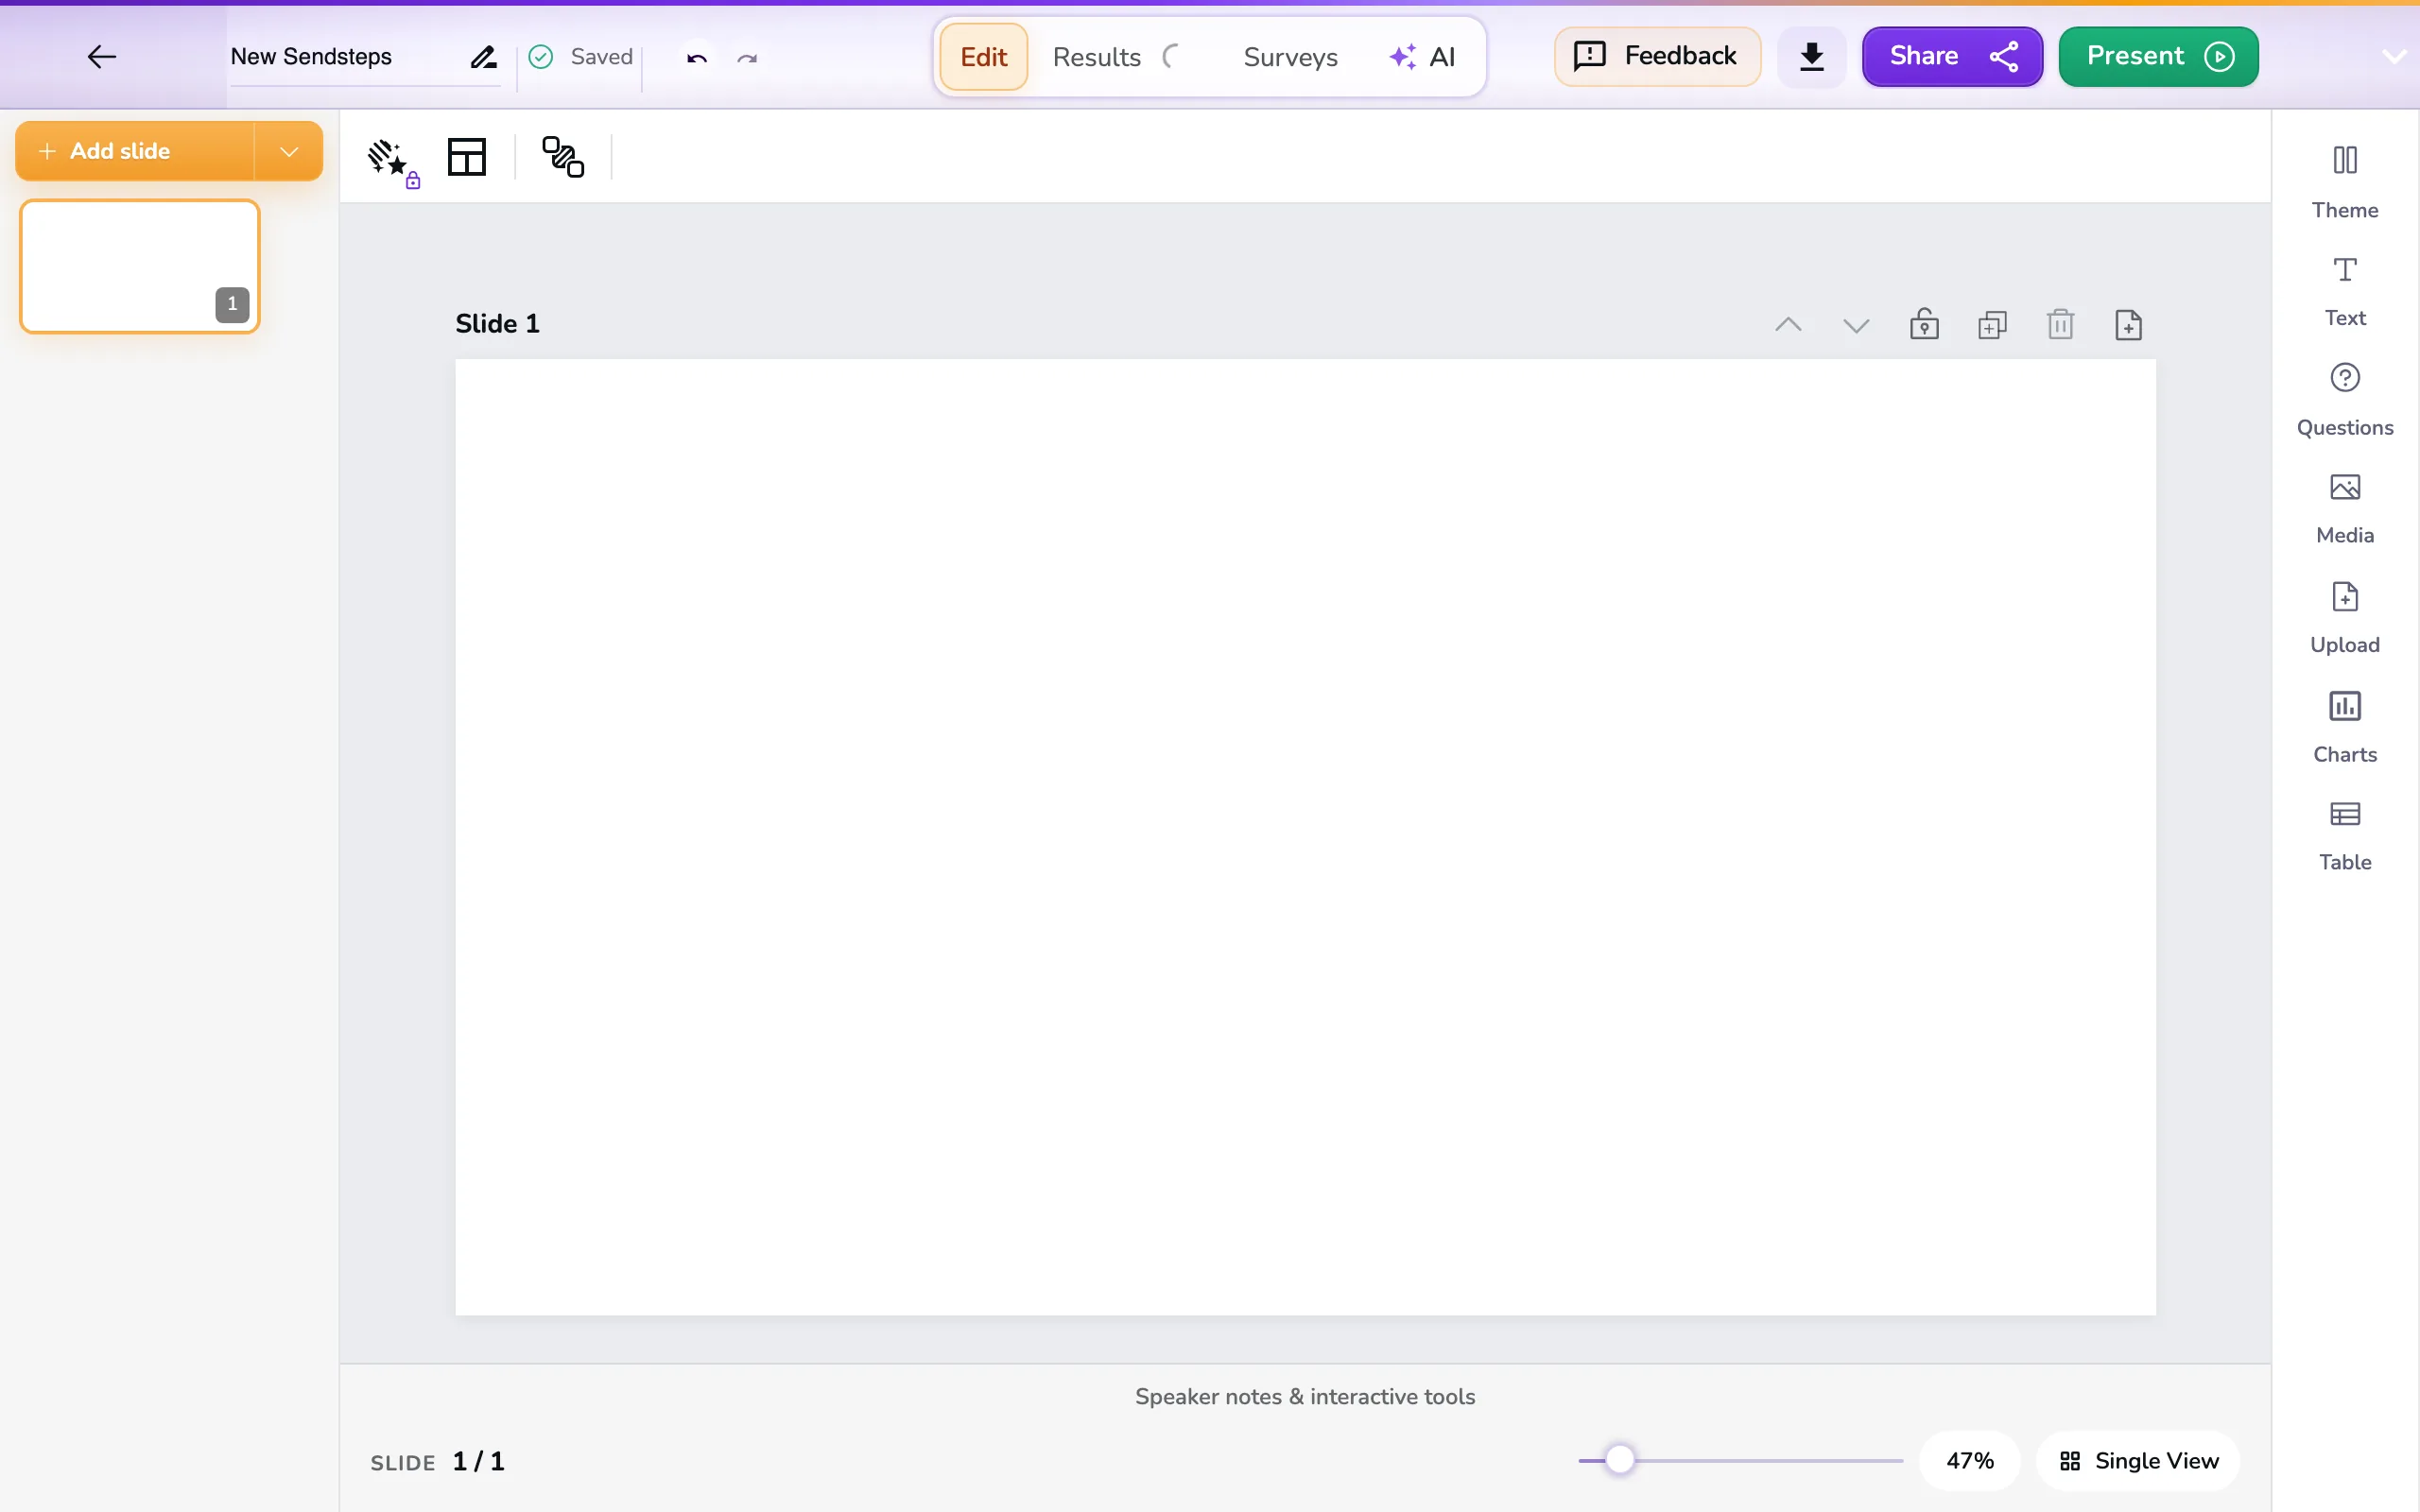The width and height of the screenshot is (2420, 1512).
Task: Open the Upload panel
Action: coord(2345,618)
